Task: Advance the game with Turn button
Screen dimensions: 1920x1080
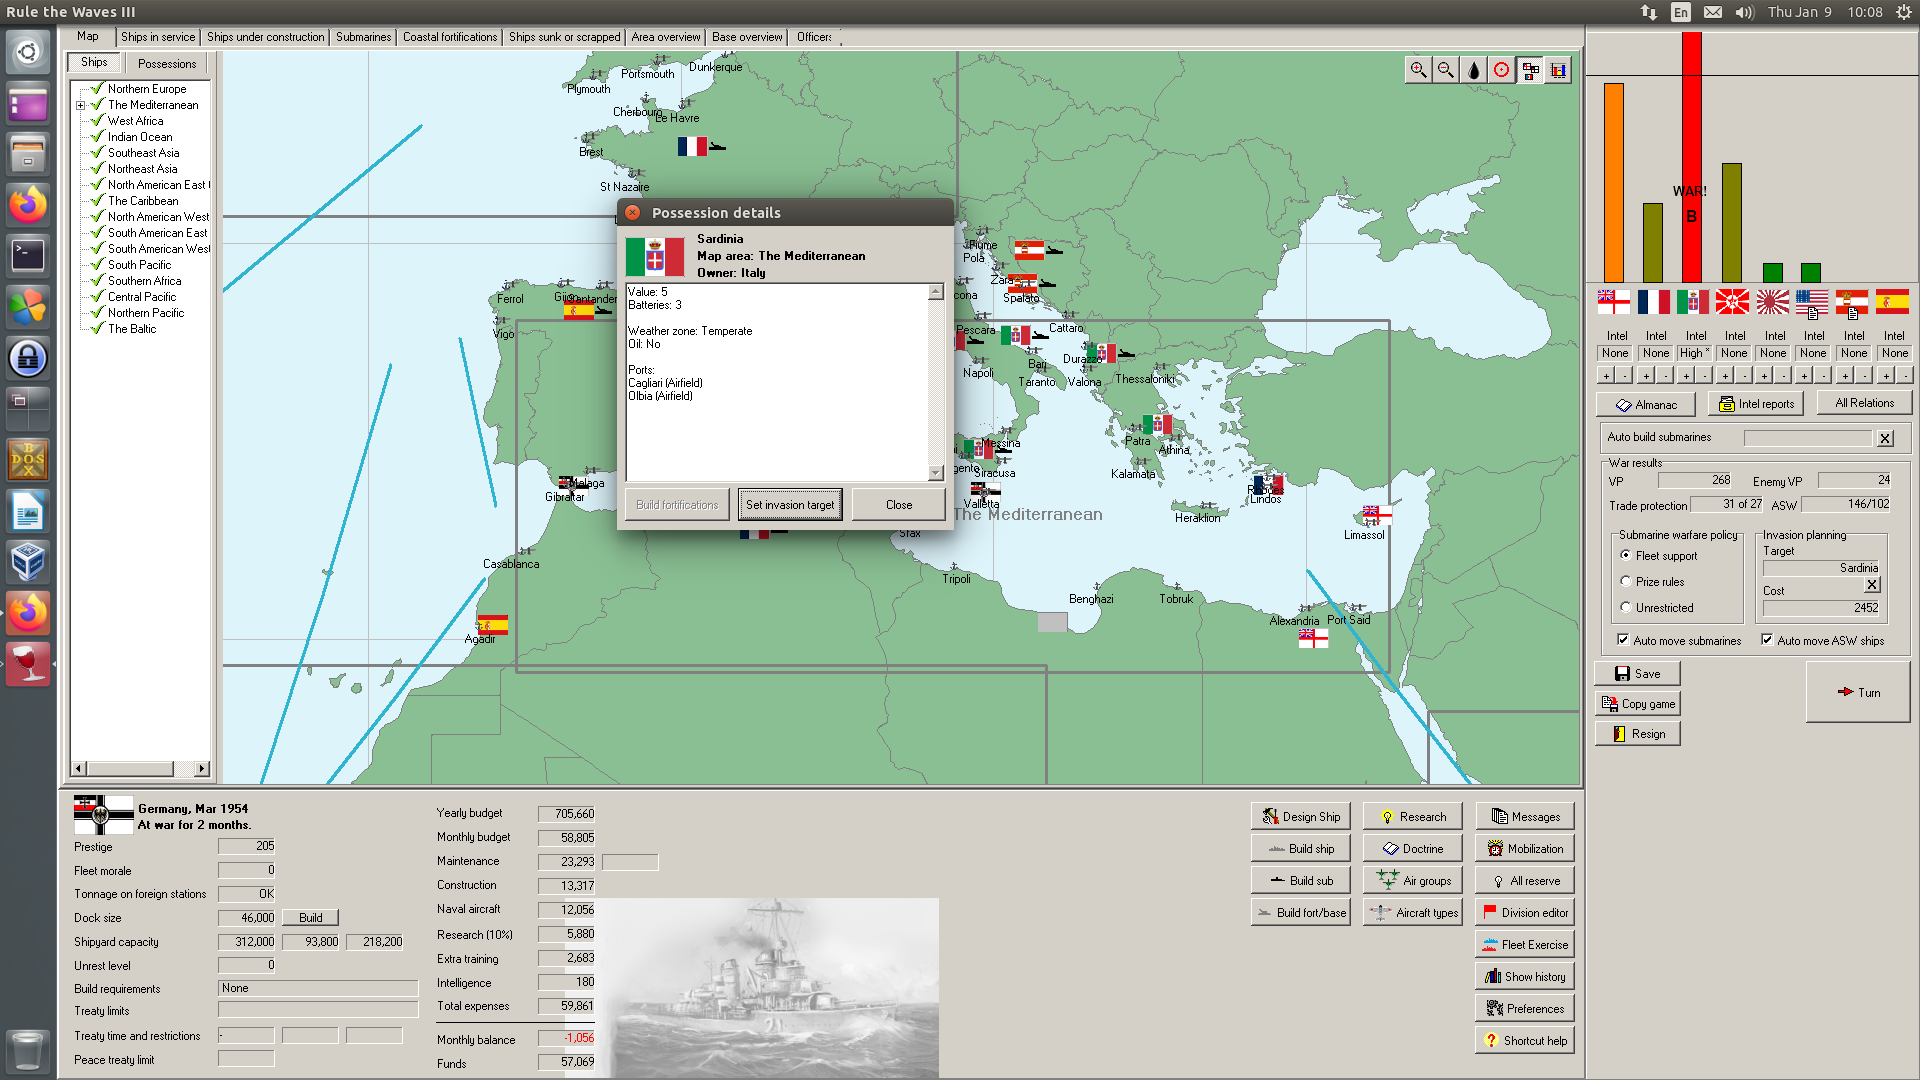Action: click(x=1858, y=692)
